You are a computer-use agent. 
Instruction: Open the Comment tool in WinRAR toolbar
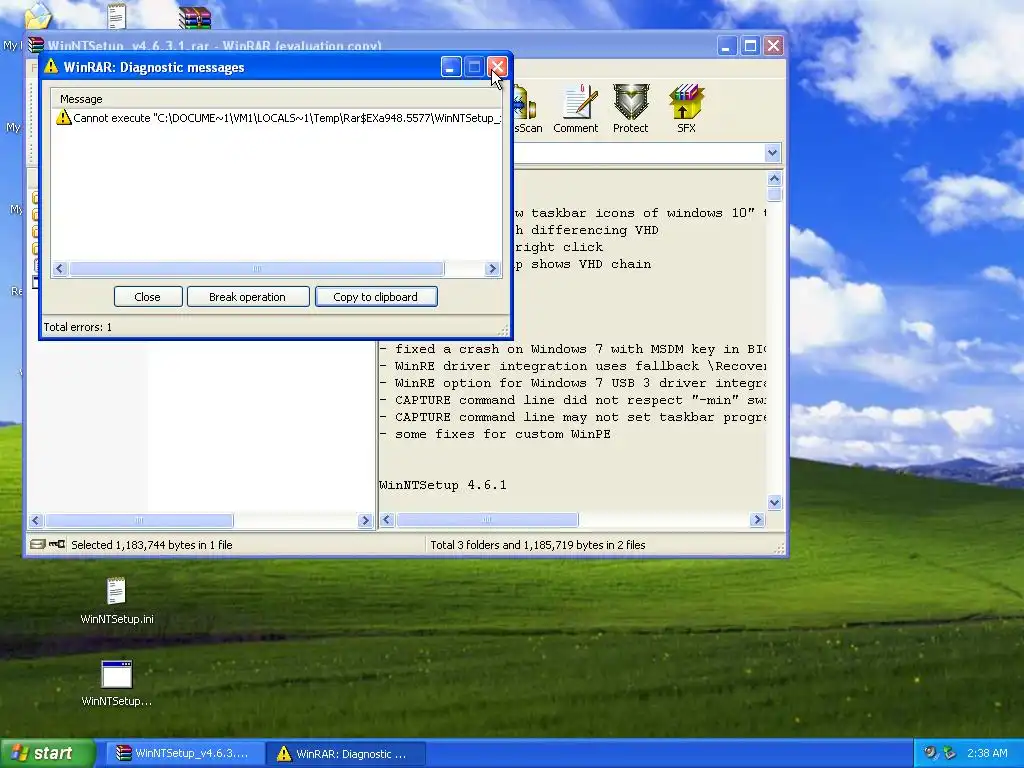(575, 109)
